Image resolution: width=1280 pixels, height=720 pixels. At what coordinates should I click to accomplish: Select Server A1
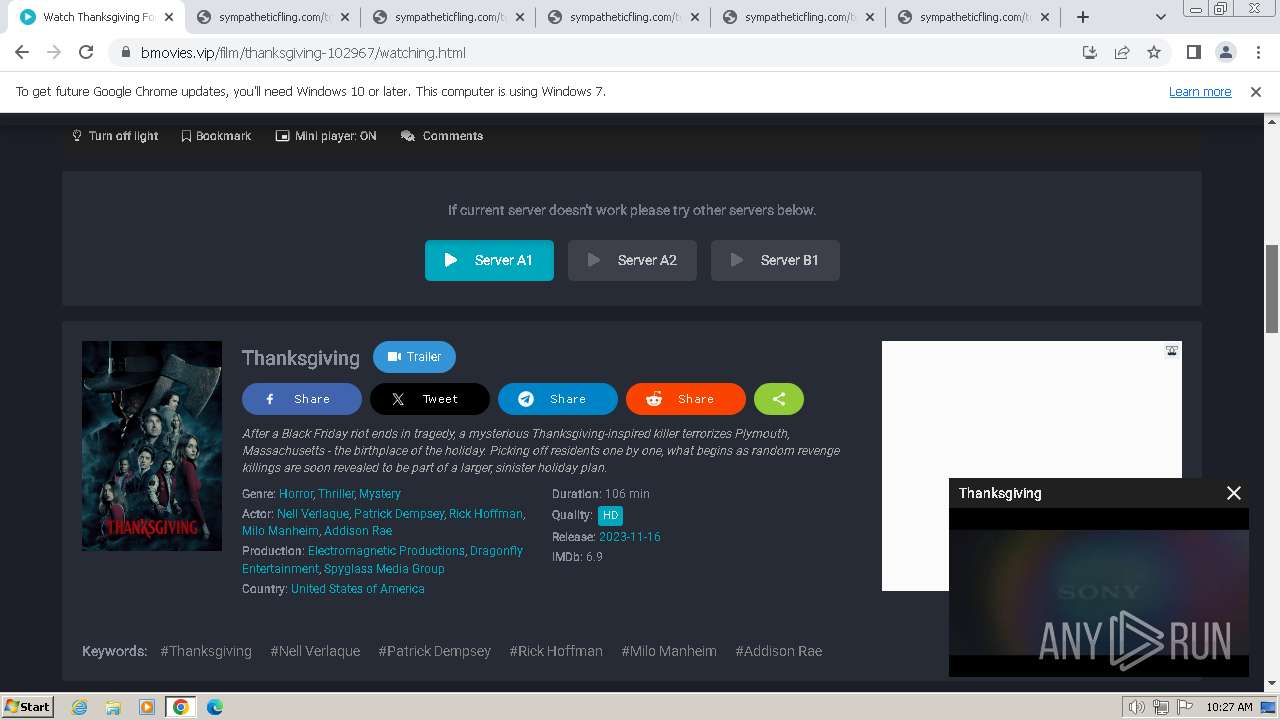point(489,260)
